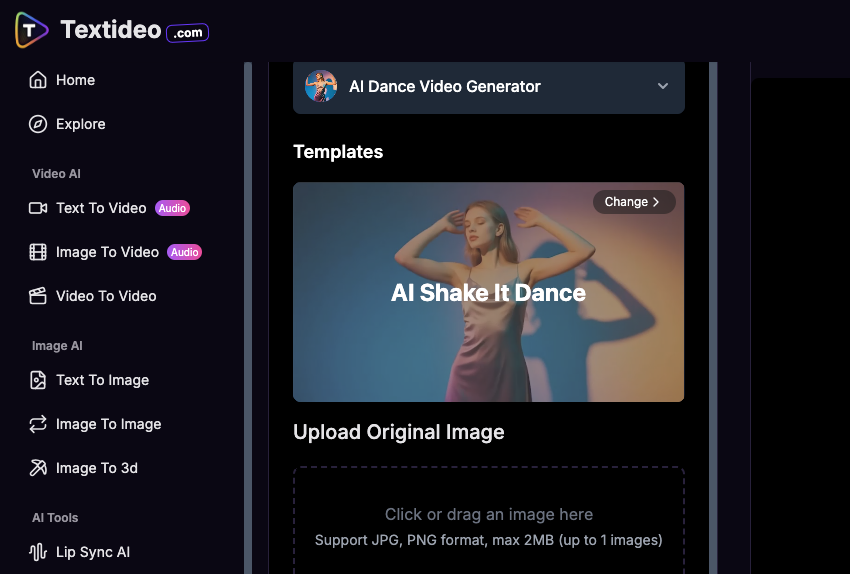Screen dimensions: 850x574
Task: Expand the AI Dance Video Generator dropdown
Action: pos(488,87)
